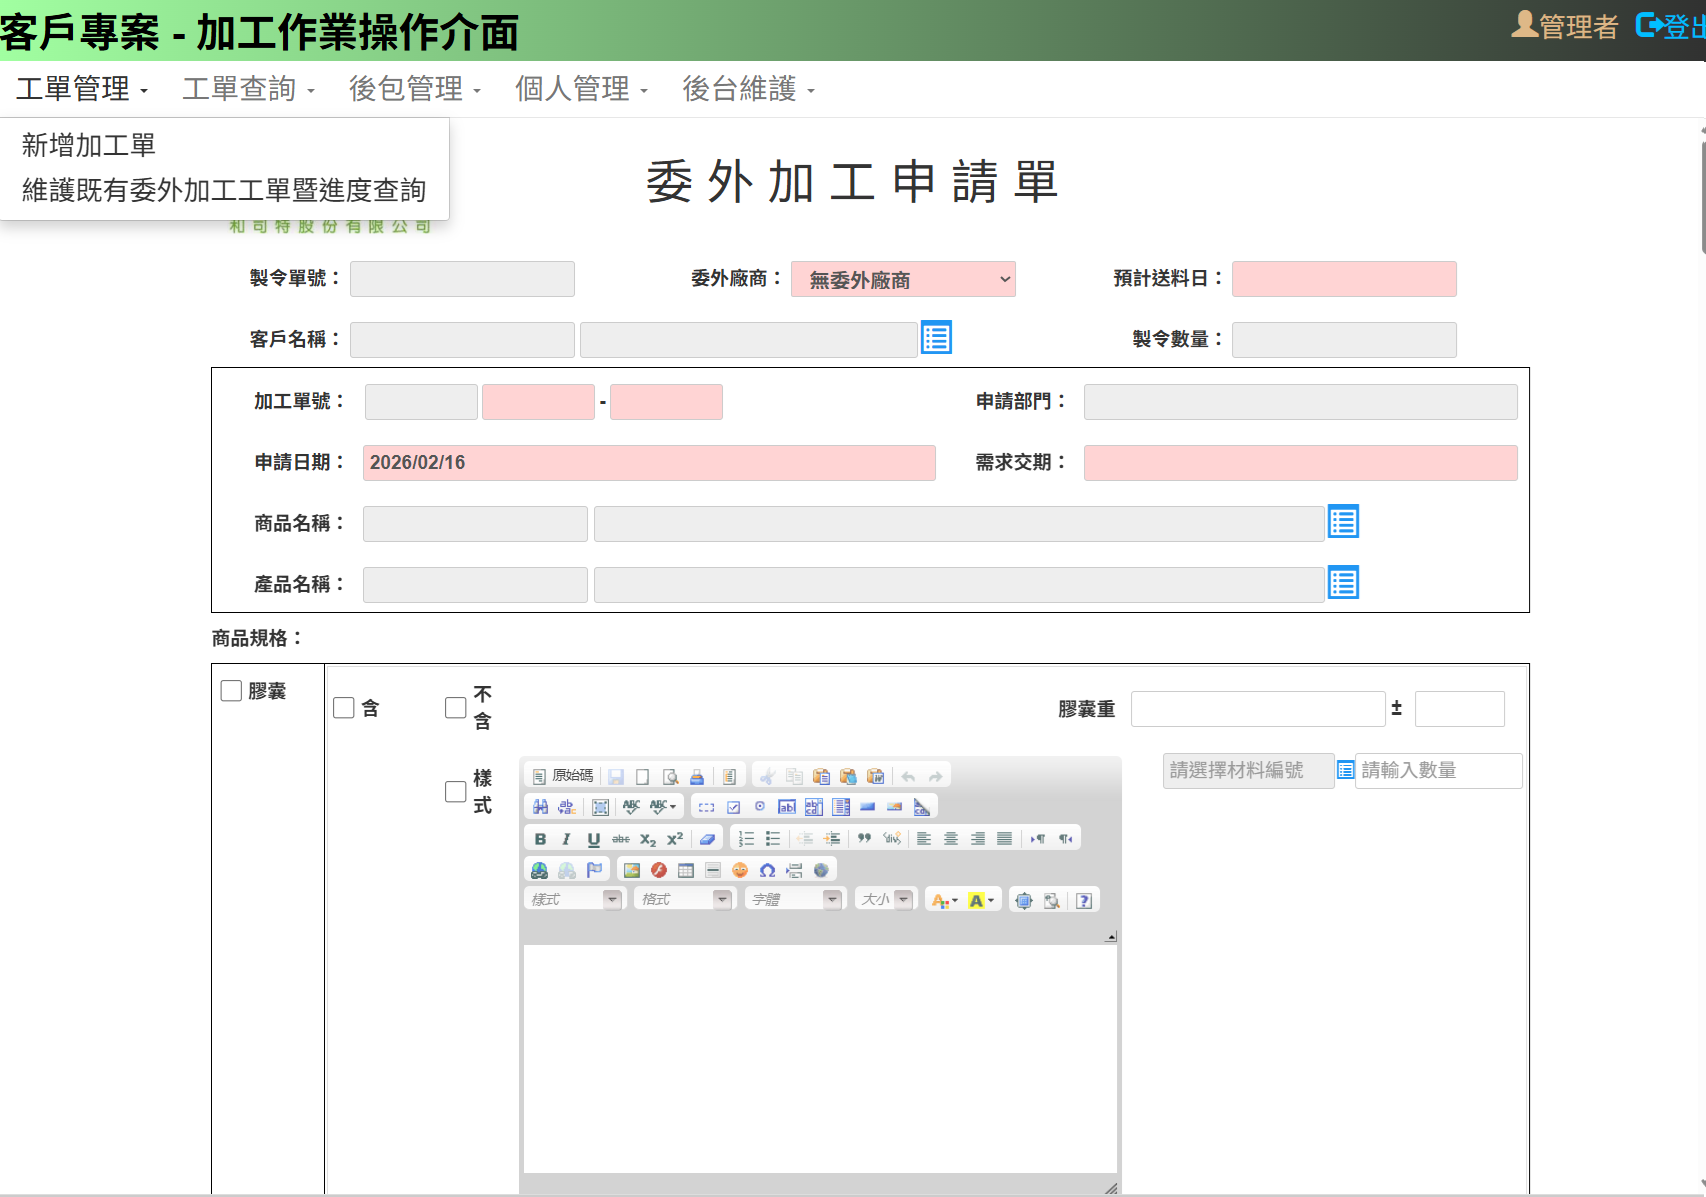This screenshot has height=1197, width=1706.
Task: Check the 膠囊 checkbox
Action: pyautogui.click(x=231, y=691)
